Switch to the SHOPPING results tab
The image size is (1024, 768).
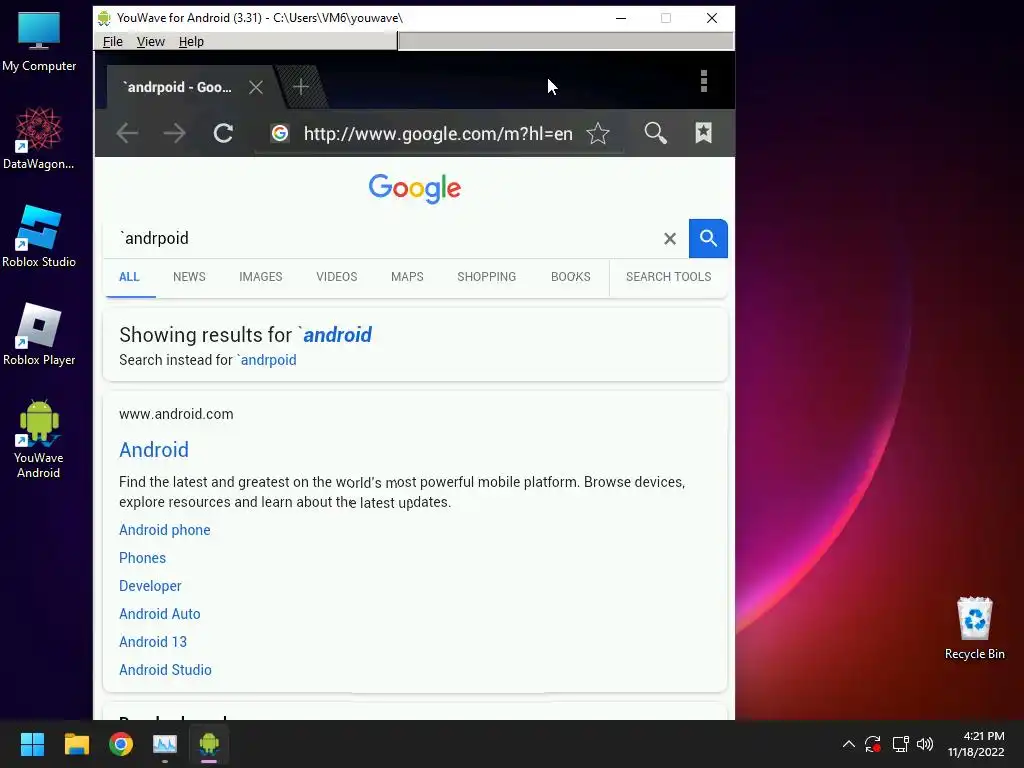click(x=487, y=277)
